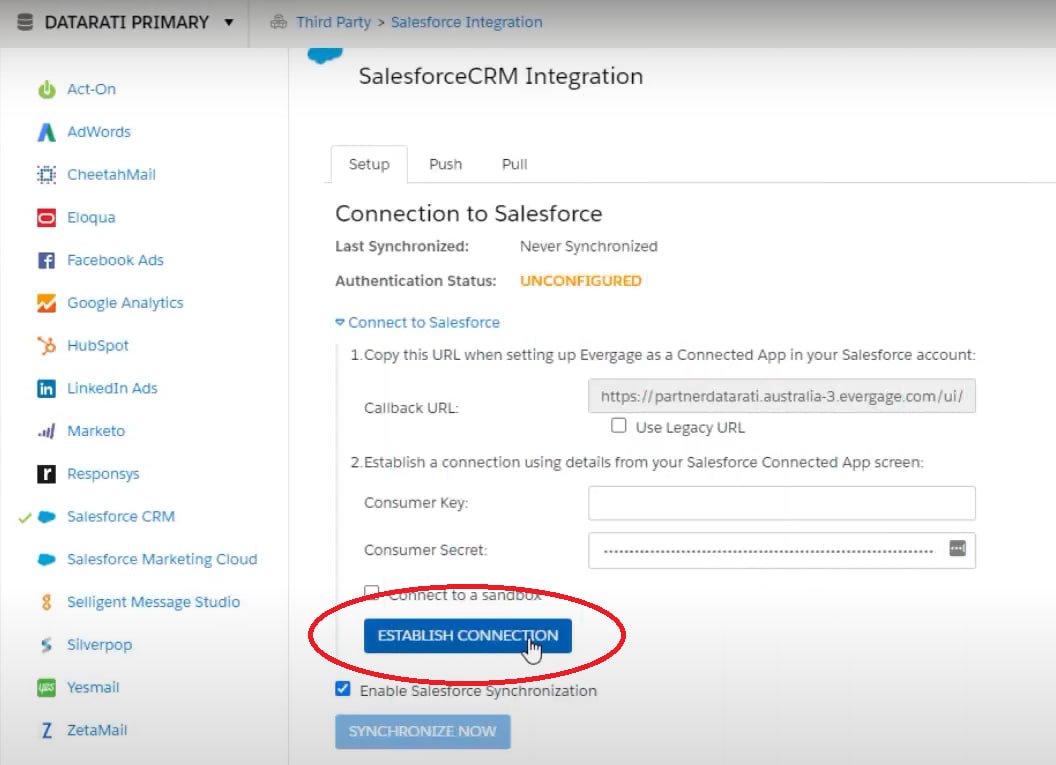Click the Facebook Ads logo icon
This screenshot has height=765, width=1056.
pos(46,260)
